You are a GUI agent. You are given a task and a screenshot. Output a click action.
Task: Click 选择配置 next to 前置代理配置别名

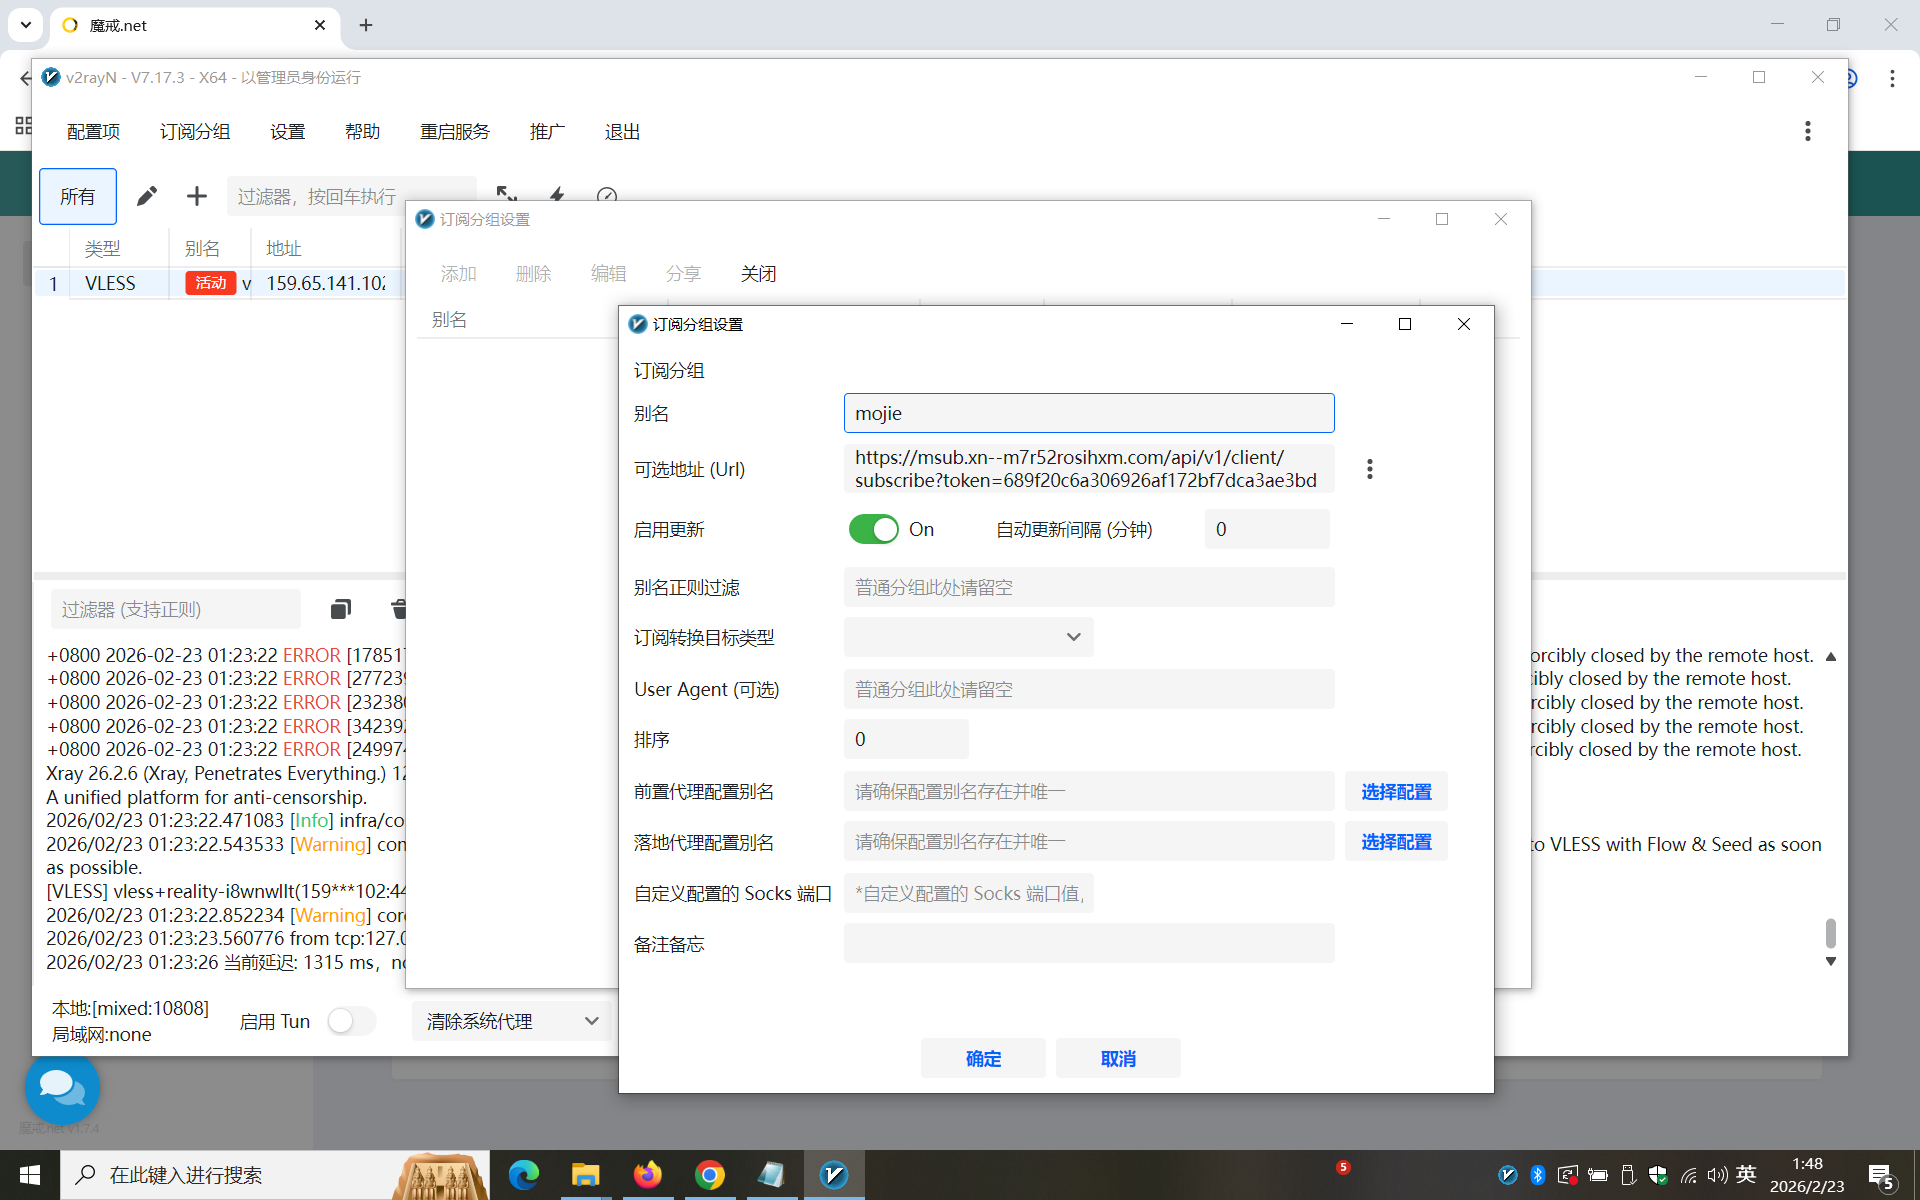point(1395,791)
